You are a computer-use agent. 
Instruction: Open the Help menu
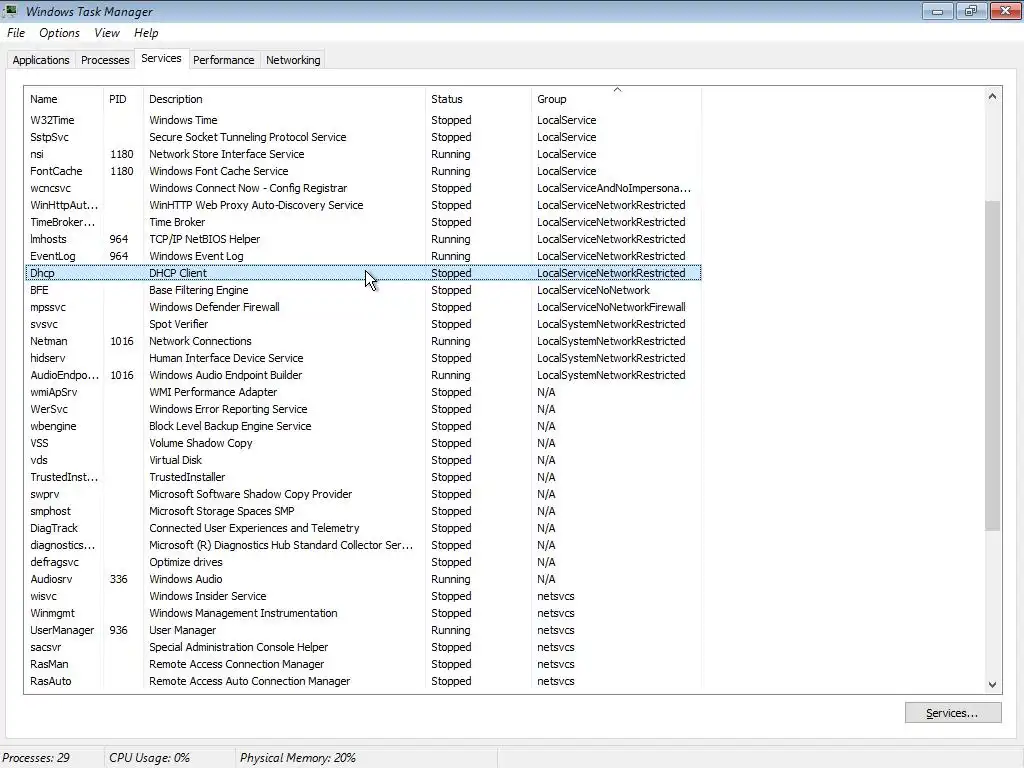(x=146, y=33)
